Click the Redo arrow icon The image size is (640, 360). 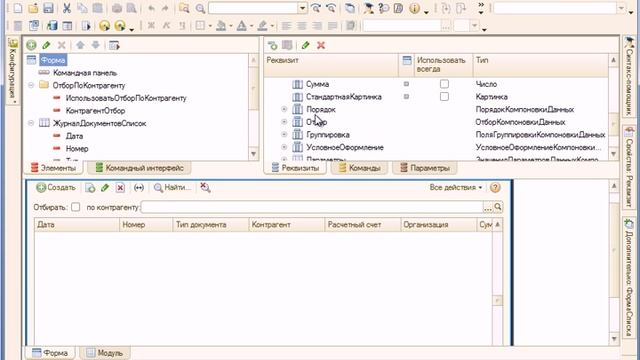pos(165,8)
